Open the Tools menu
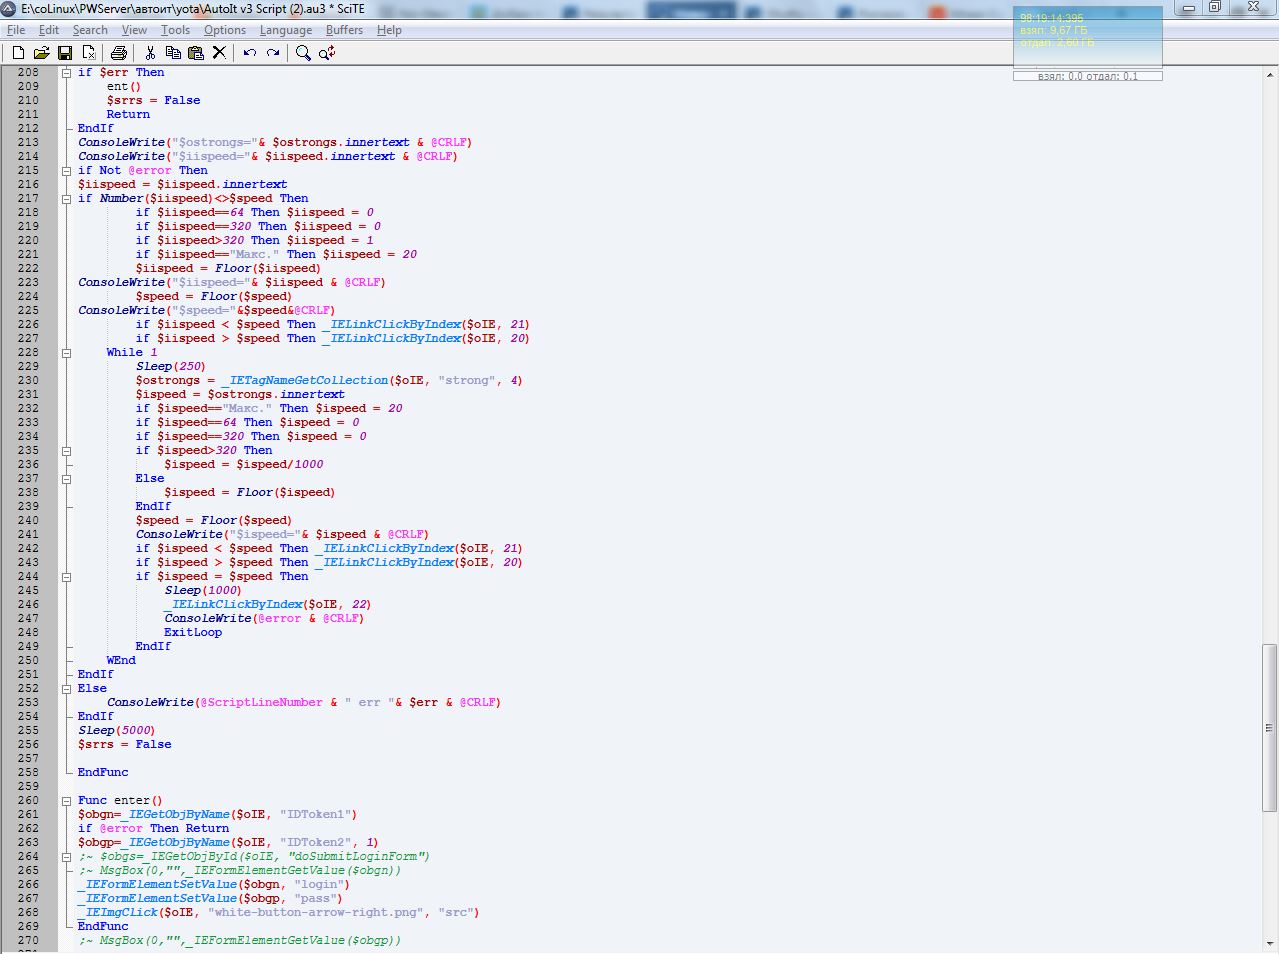This screenshot has width=1279, height=954. [x=175, y=30]
